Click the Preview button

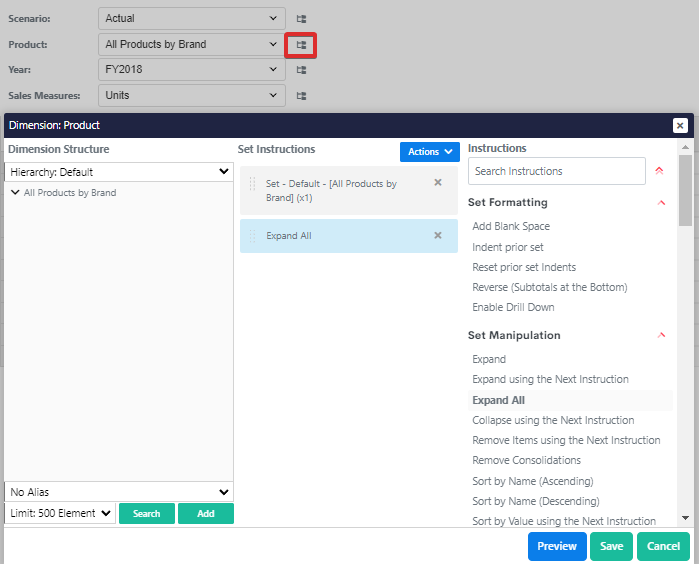tap(557, 546)
